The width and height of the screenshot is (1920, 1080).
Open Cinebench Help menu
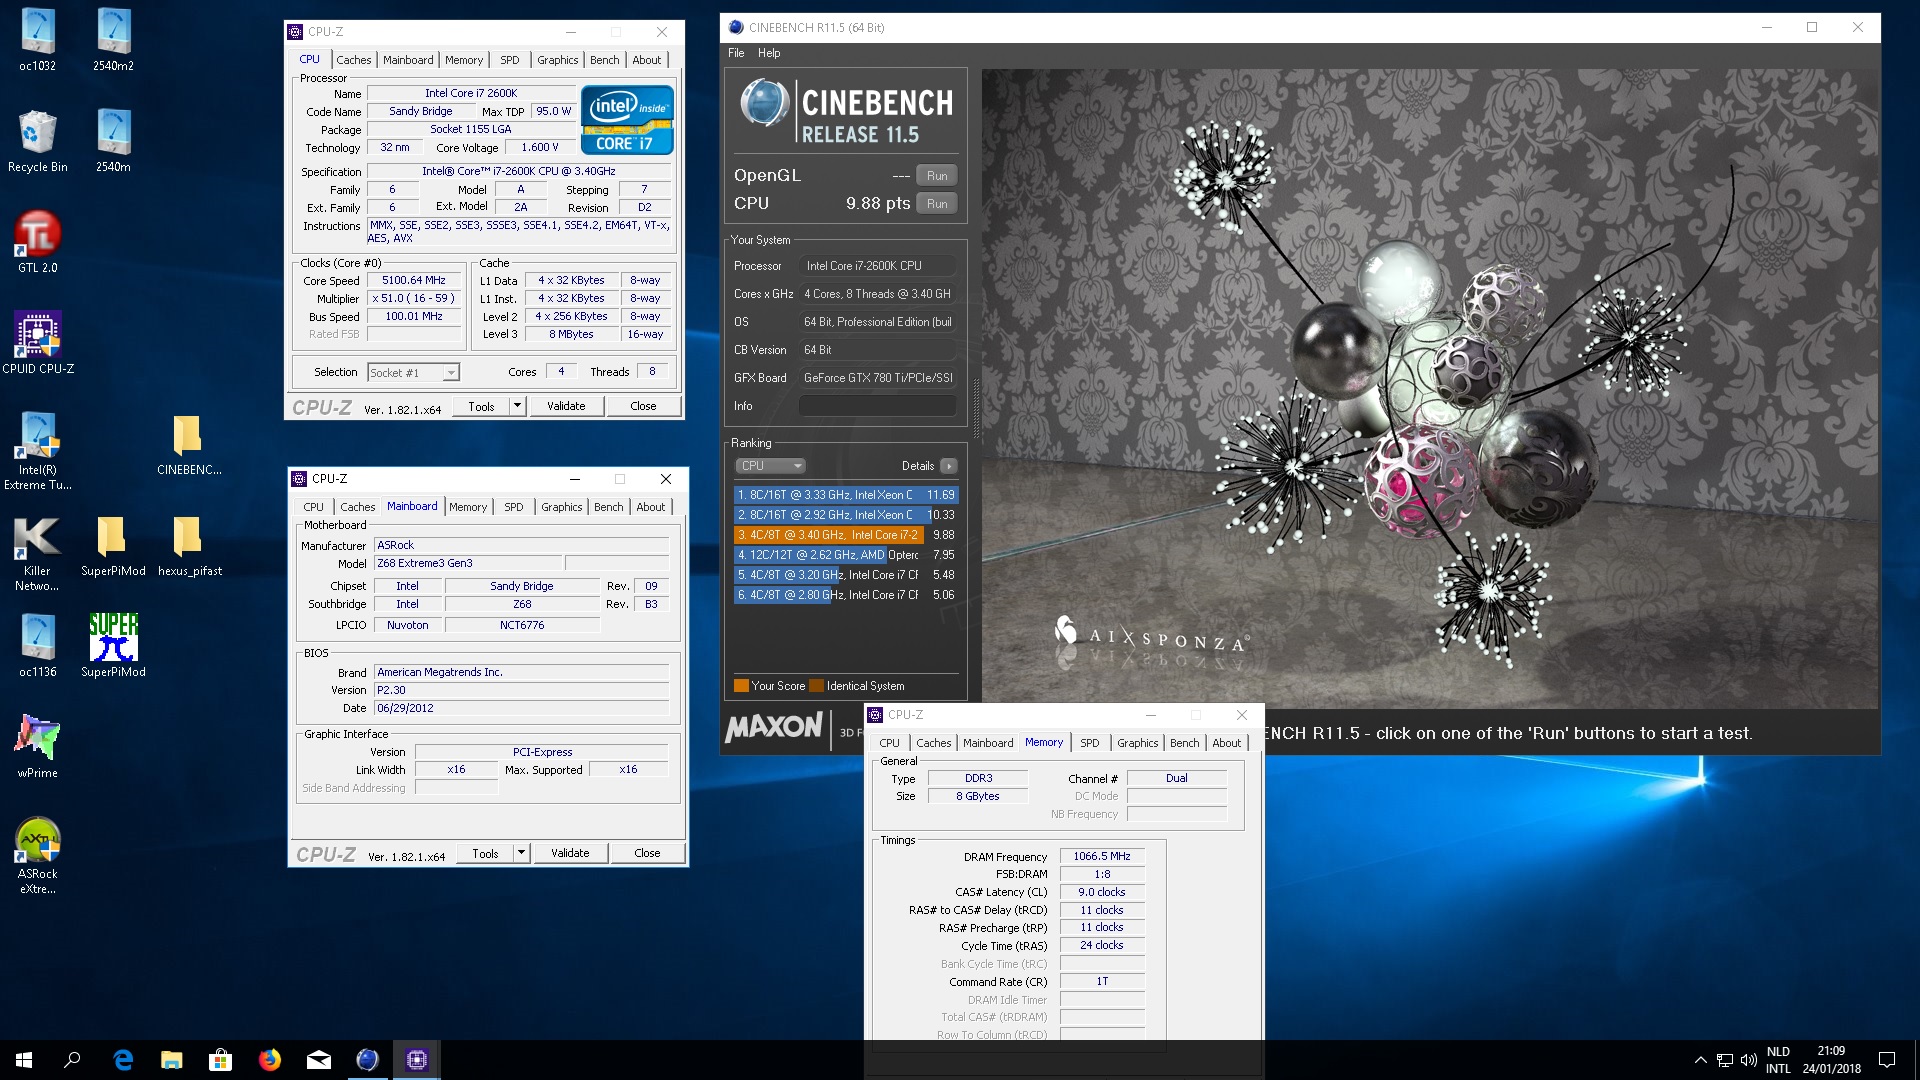[769, 53]
